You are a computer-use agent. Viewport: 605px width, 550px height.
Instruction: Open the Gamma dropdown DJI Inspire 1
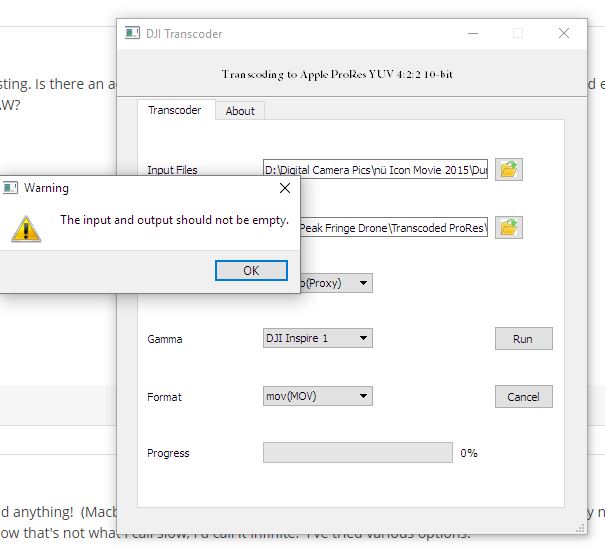tap(318, 338)
